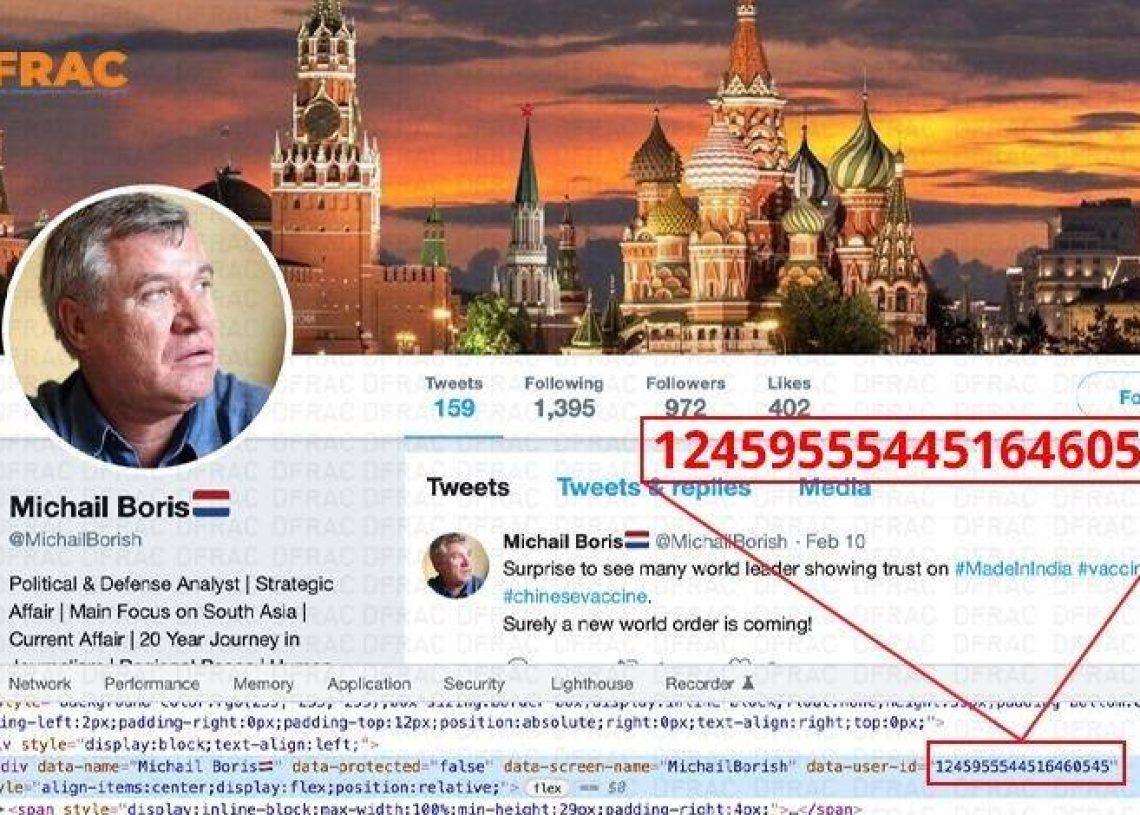View the Following count of 1,395
The width and height of the screenshot is (1140, 815).
564,397
